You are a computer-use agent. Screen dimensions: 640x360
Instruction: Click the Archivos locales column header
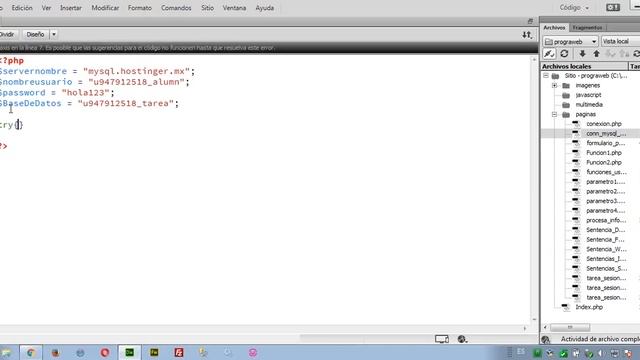click(x=584, y=66)
